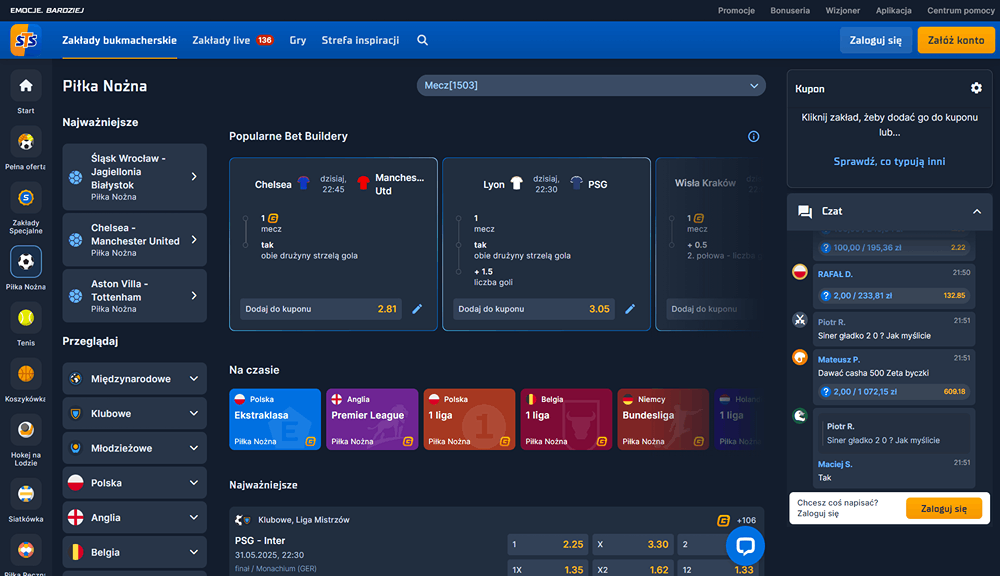
Task: Go to Start home icon in sidebar
Action: coord(26,86)
